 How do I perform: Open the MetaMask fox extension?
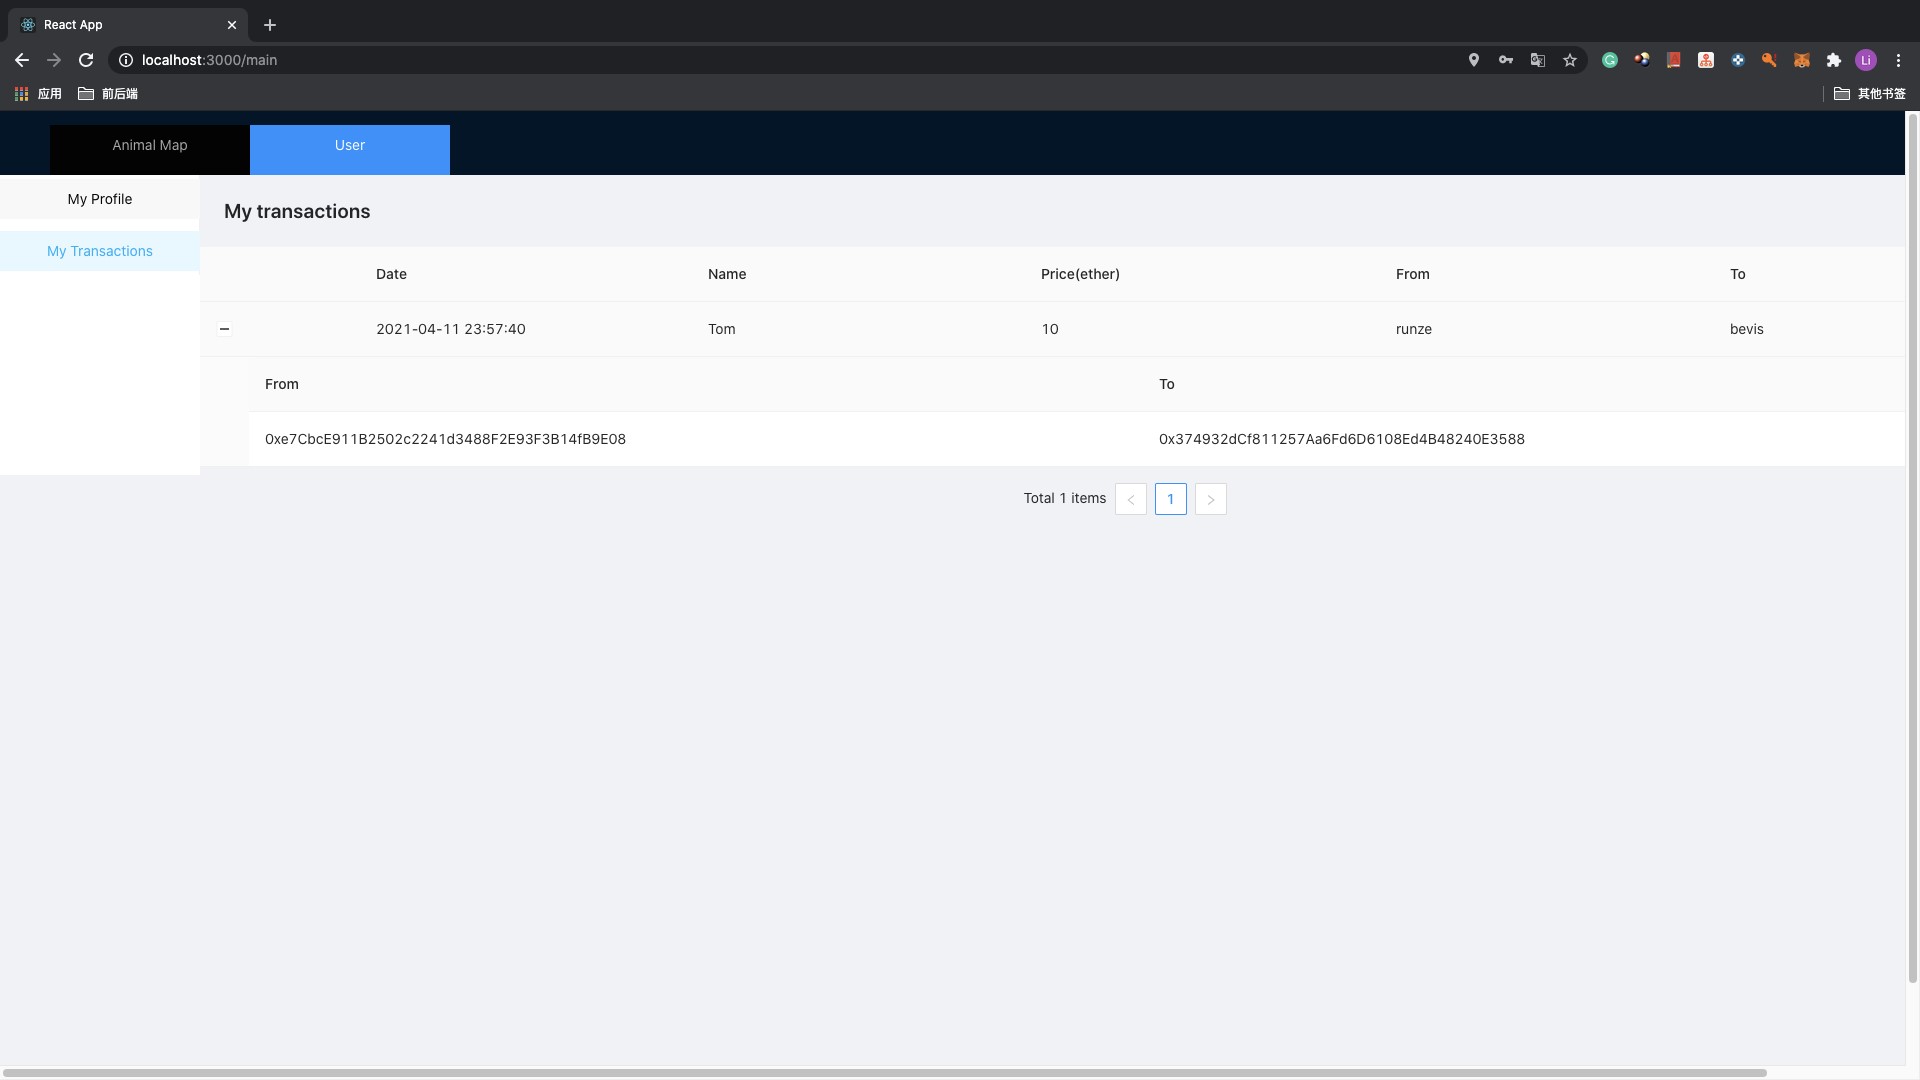tap(1801, 60)
